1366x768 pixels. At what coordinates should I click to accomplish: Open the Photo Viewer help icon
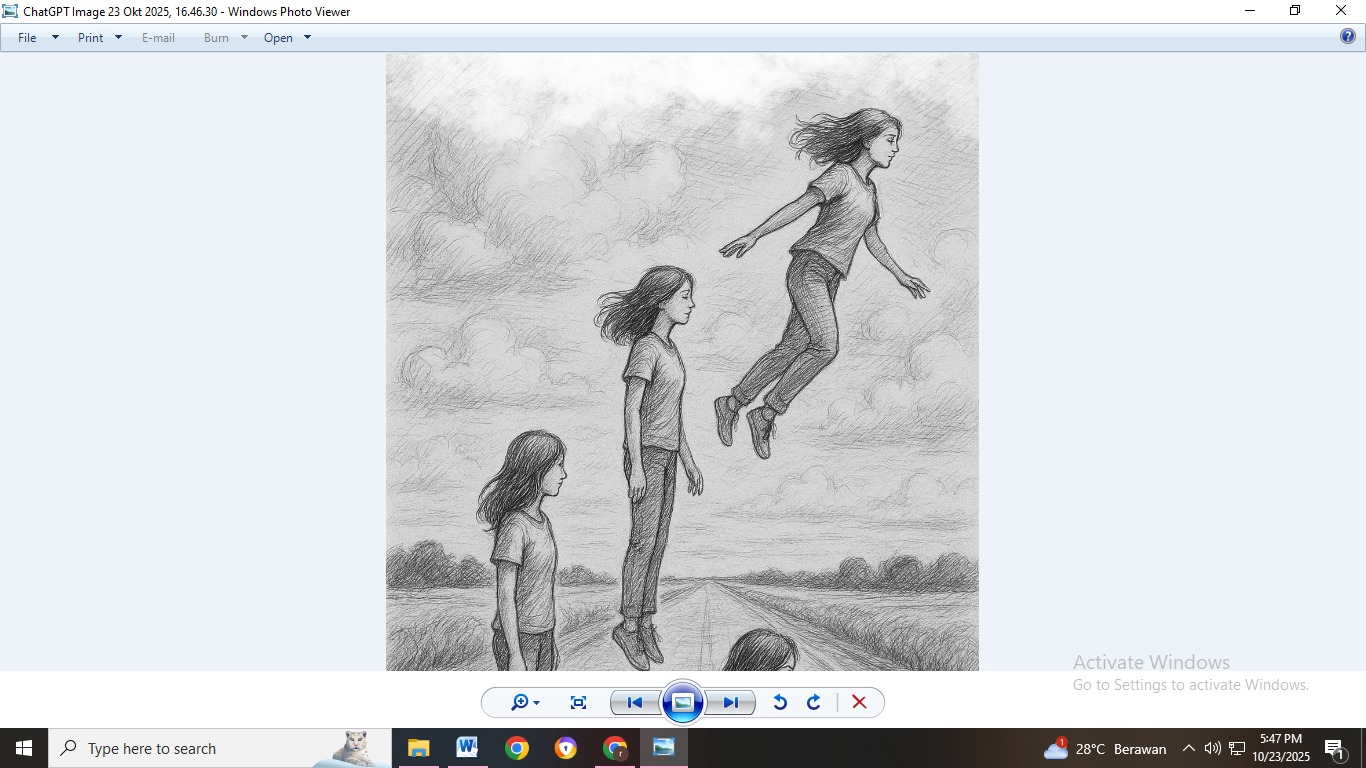click(1348, 37)
